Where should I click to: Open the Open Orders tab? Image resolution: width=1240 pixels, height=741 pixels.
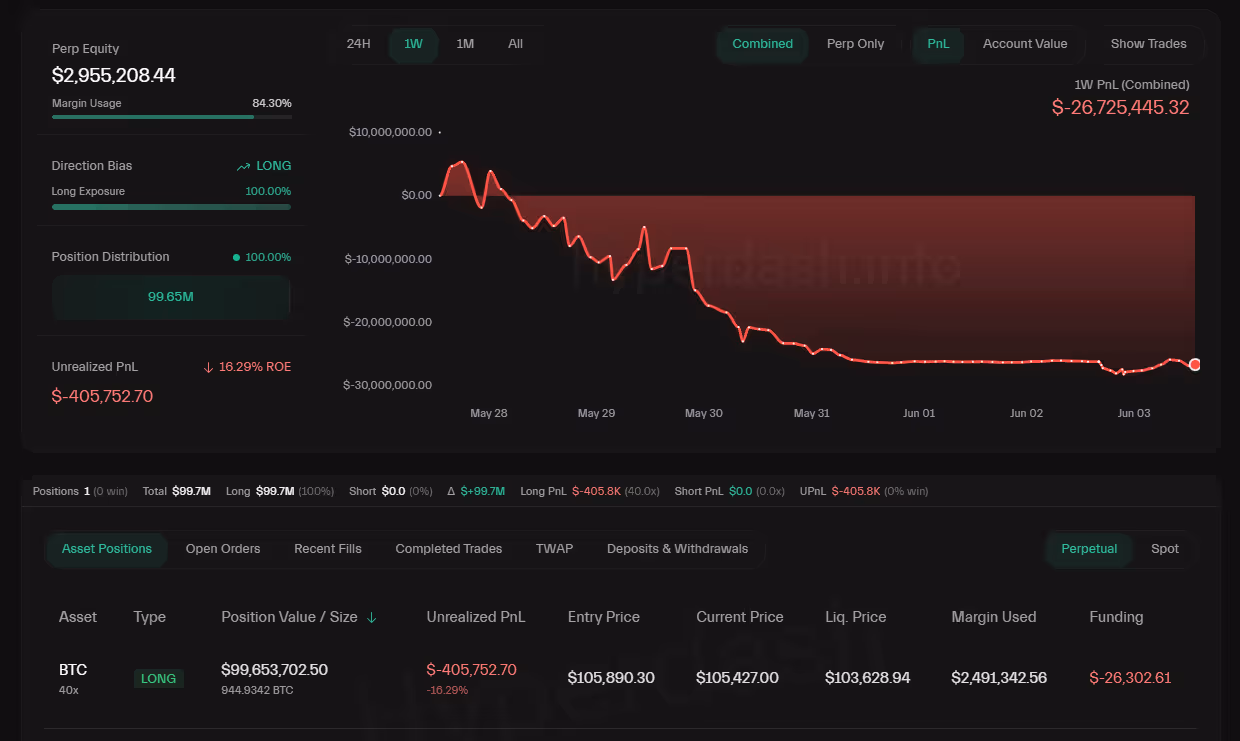click(223, 548)
